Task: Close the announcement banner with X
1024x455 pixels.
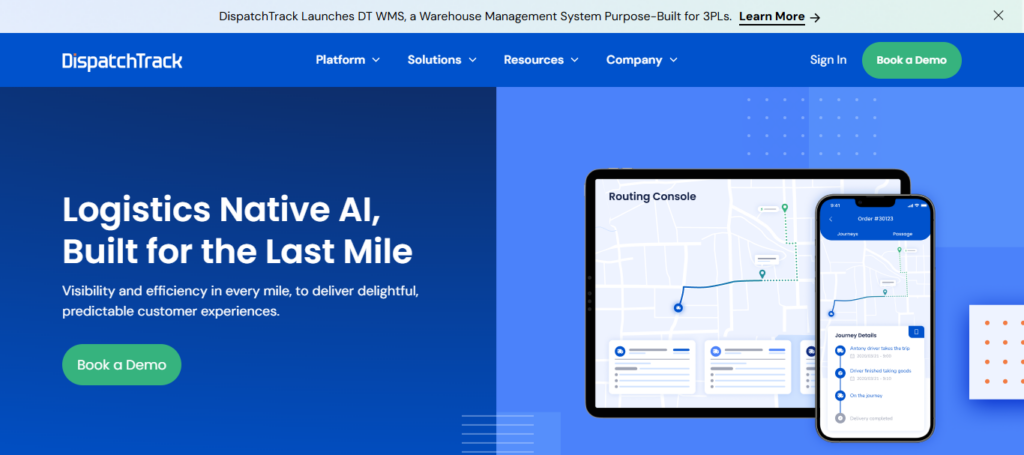Action: (998, 15)
